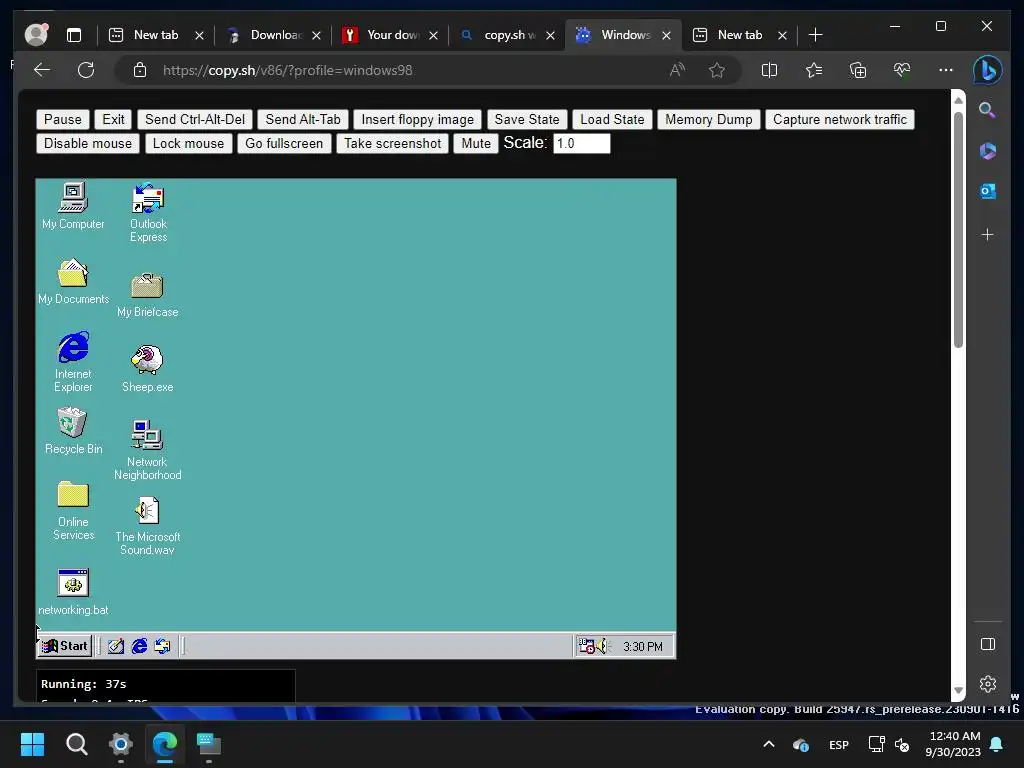The height and width of the screenshot is (768, 1024).
Task: Open a new browser tab
Action: click(x=815, y=35)
